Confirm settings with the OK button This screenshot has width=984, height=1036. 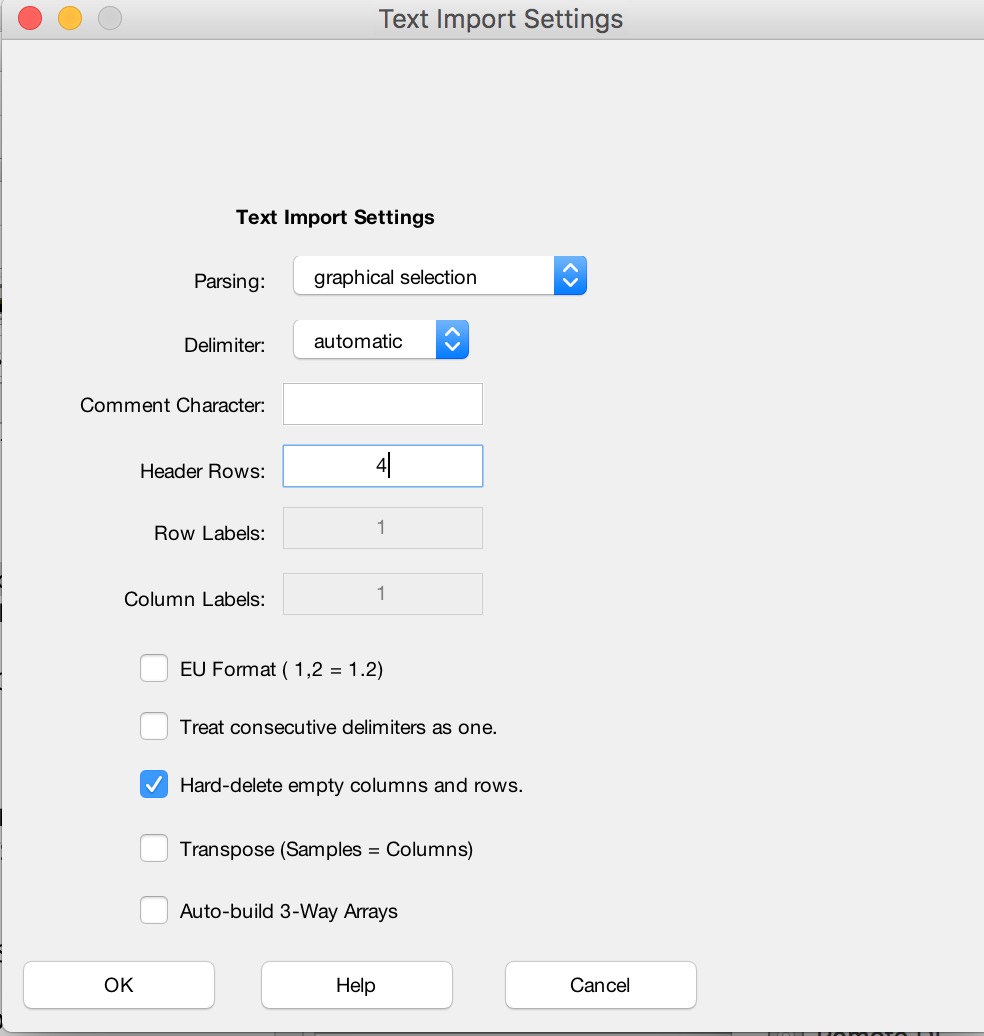pos(118,985)
